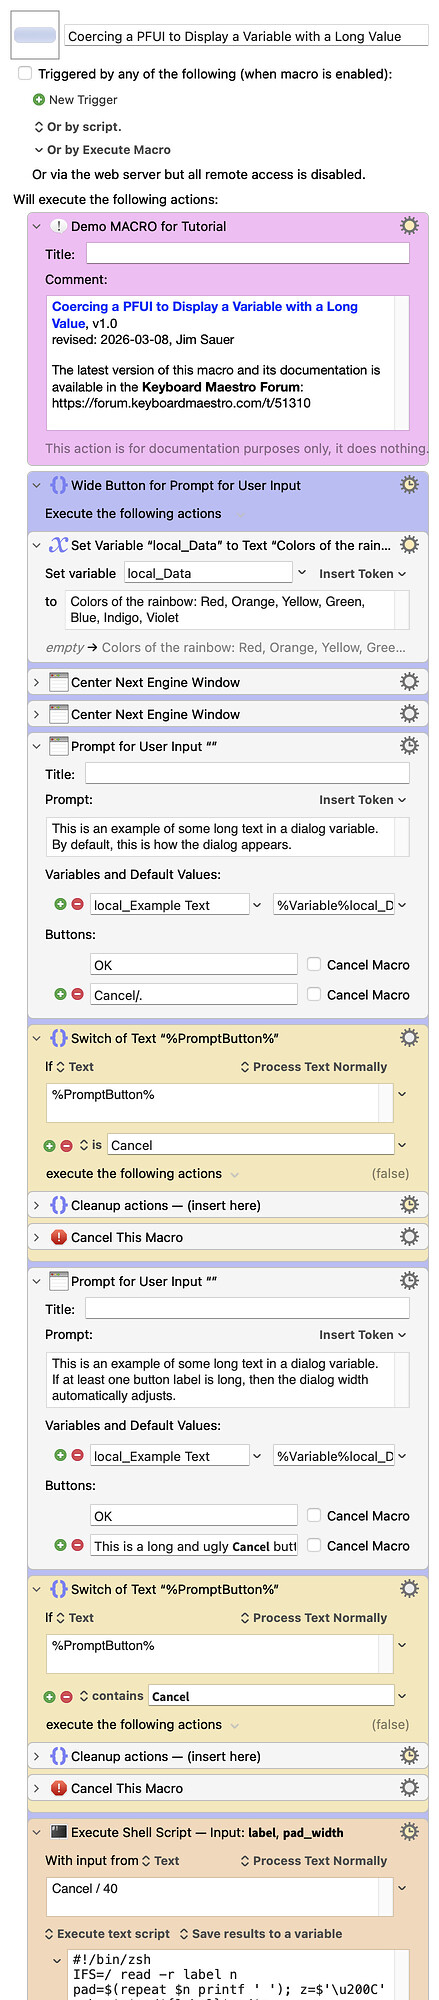This screenshot has height=2000, width=439.
Task: Click the braces icon of the Wide Button group
Action: (x=58, y=485)
